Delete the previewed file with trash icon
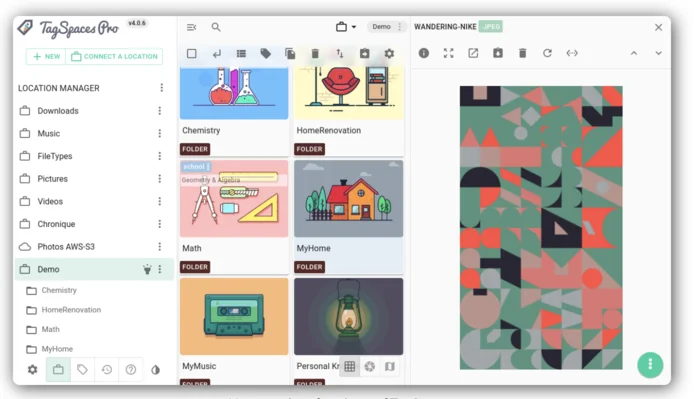Viewport: 694px width, 399px height. pos(523,53)
